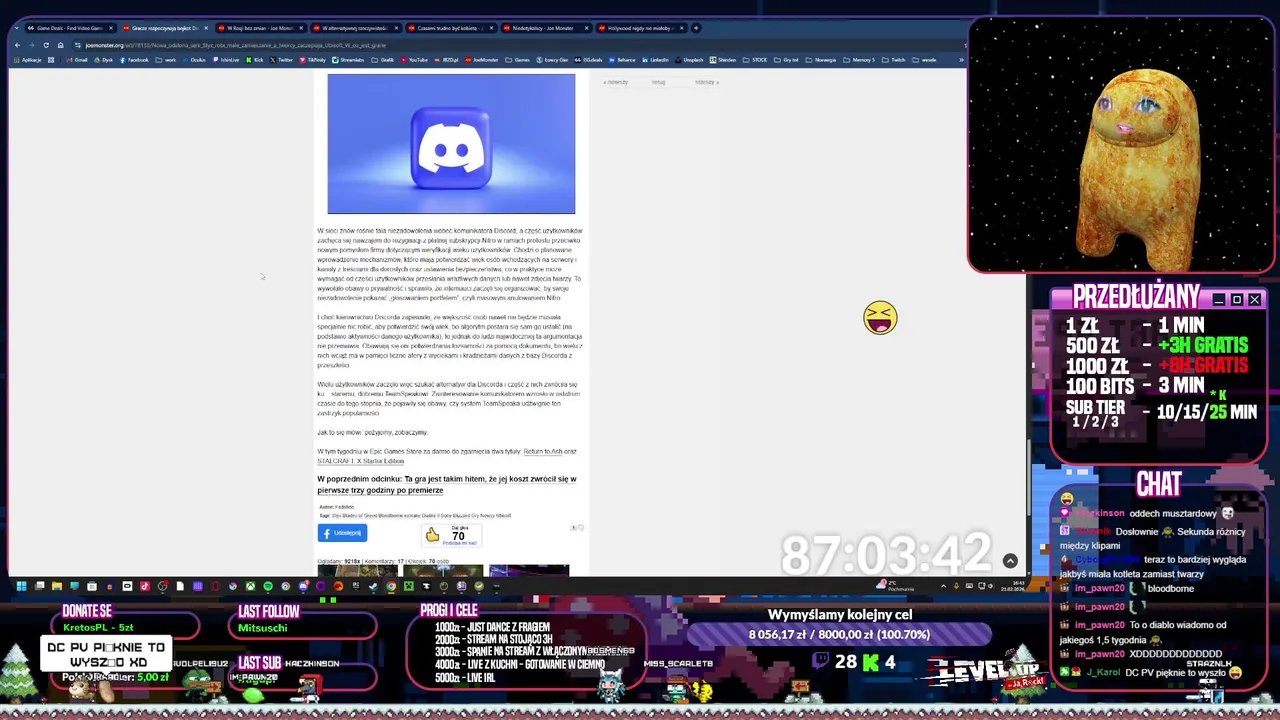Click the Facebook Udostępnij share button
Viewport: 1280px width, 720px height.
pos(342,533)
